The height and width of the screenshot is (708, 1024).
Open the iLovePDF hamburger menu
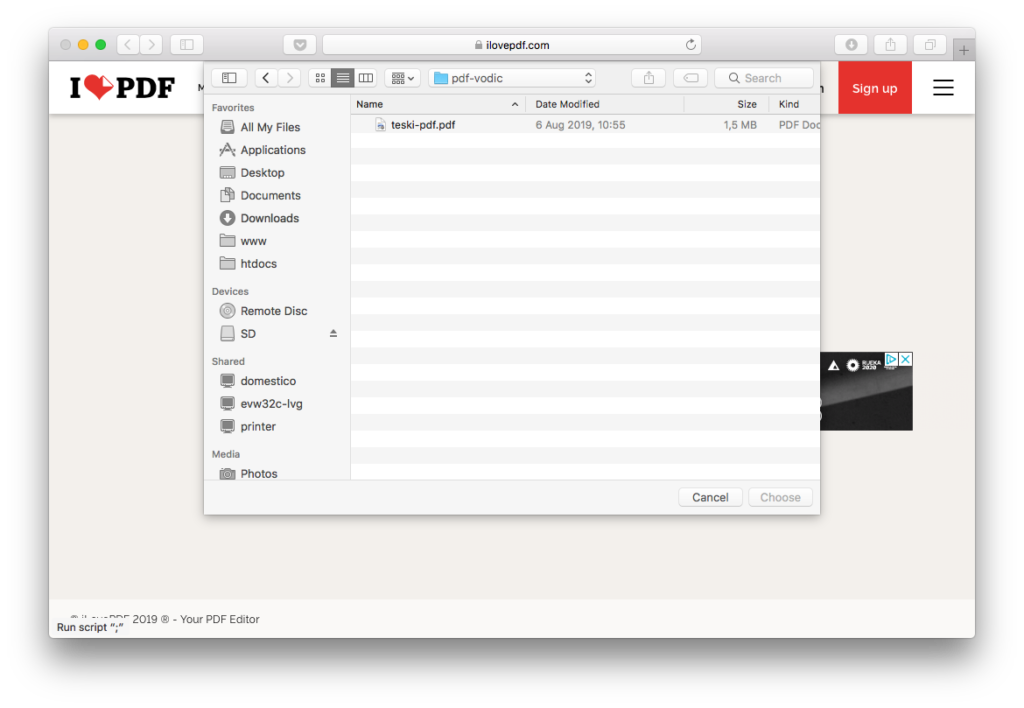tap(943, 88)
